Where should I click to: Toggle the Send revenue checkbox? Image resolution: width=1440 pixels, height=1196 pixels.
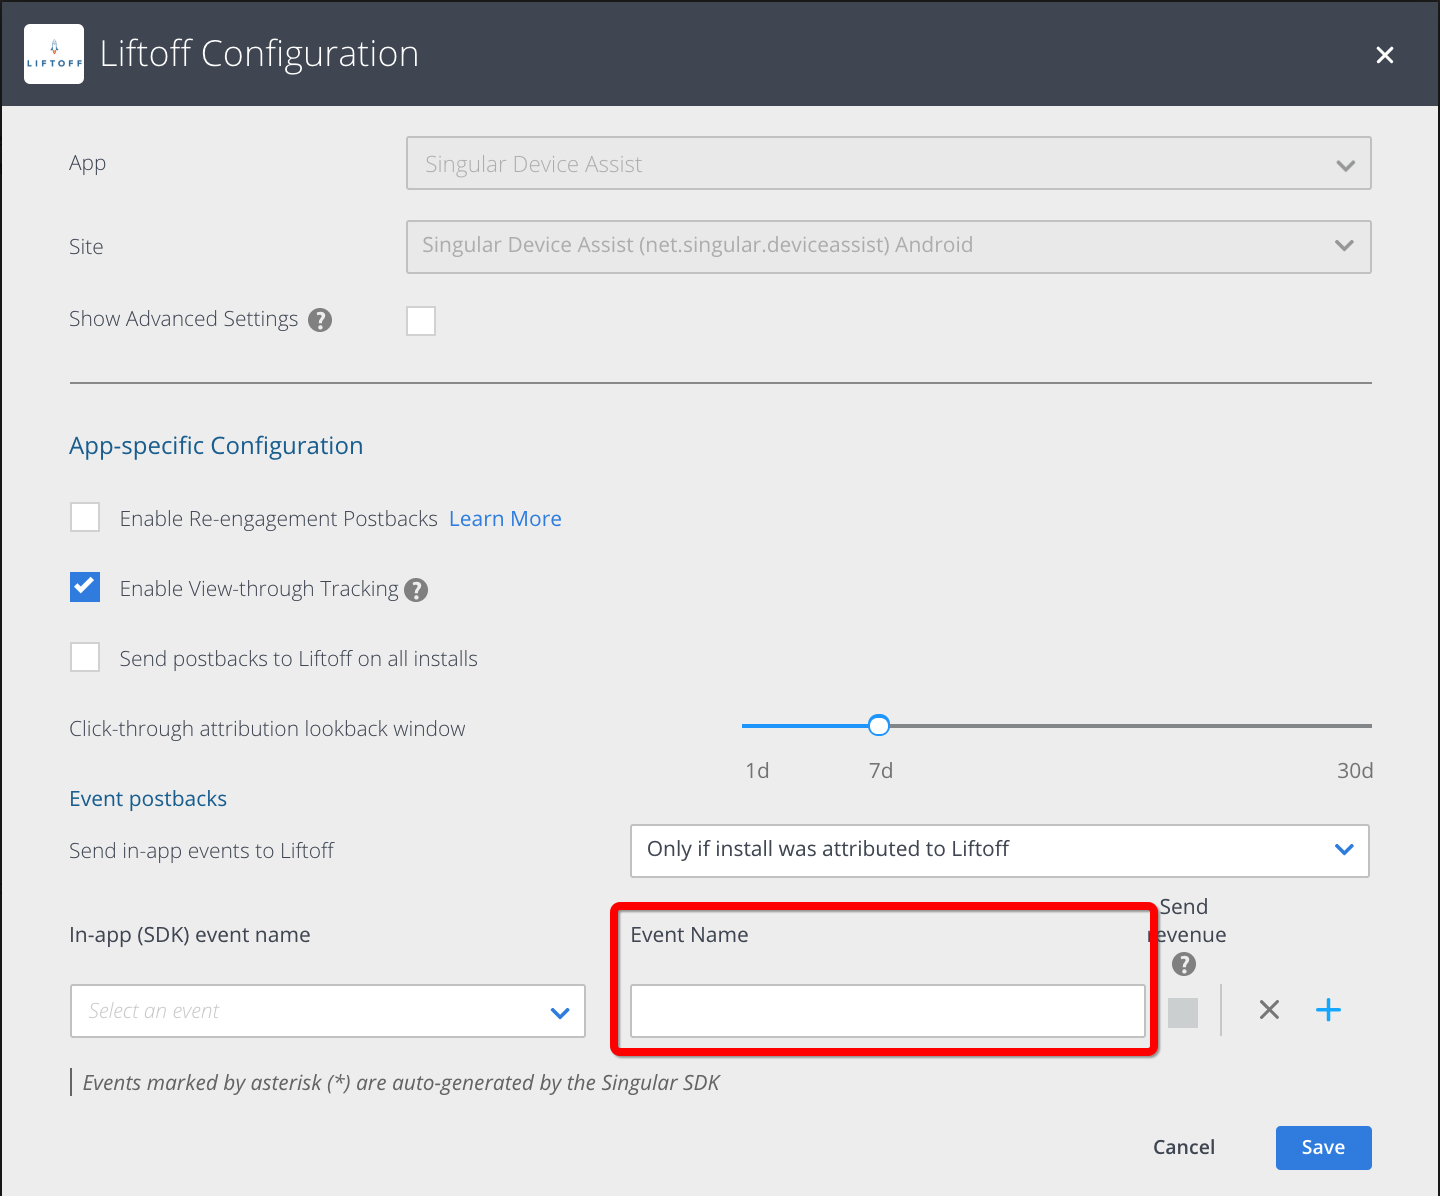click(1183, 1012)
